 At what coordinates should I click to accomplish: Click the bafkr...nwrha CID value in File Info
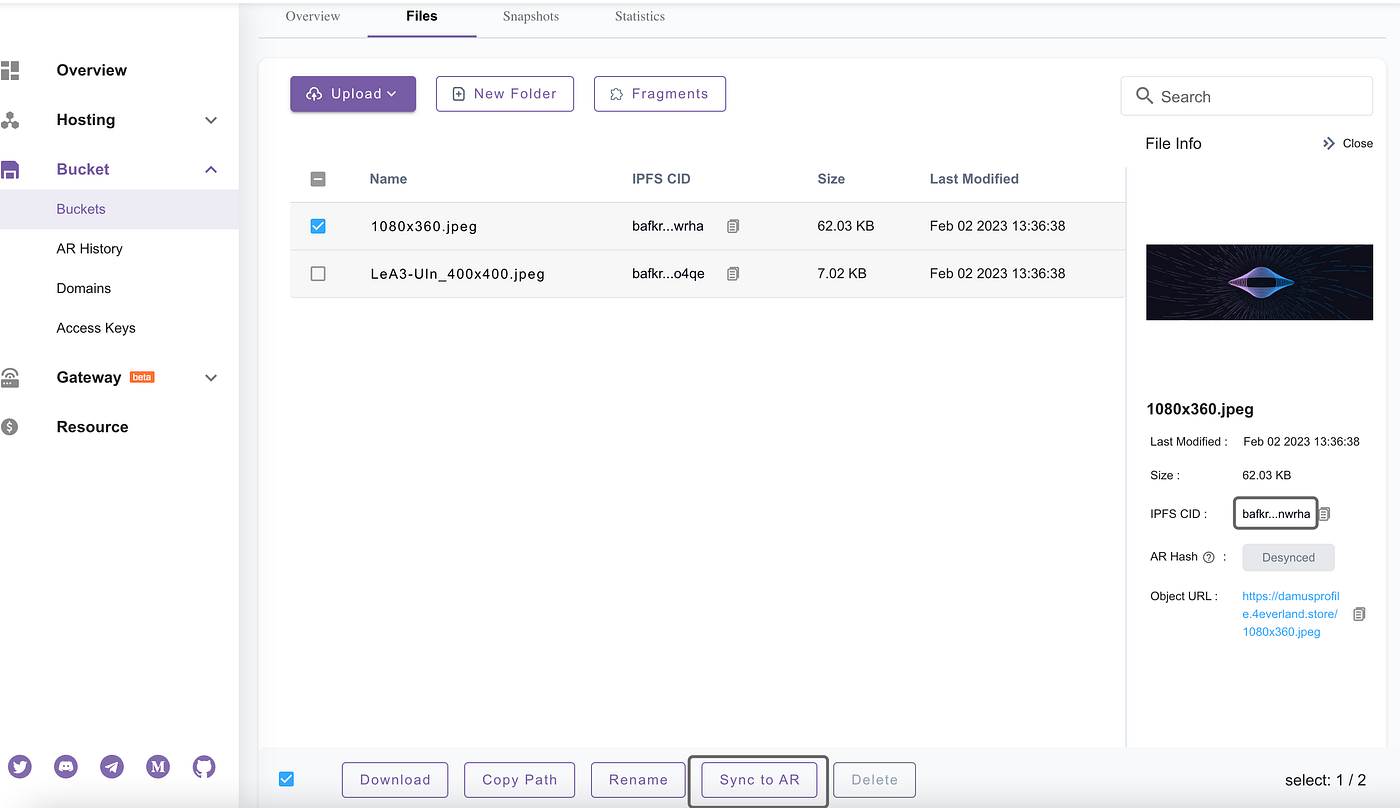[1276, 514]
